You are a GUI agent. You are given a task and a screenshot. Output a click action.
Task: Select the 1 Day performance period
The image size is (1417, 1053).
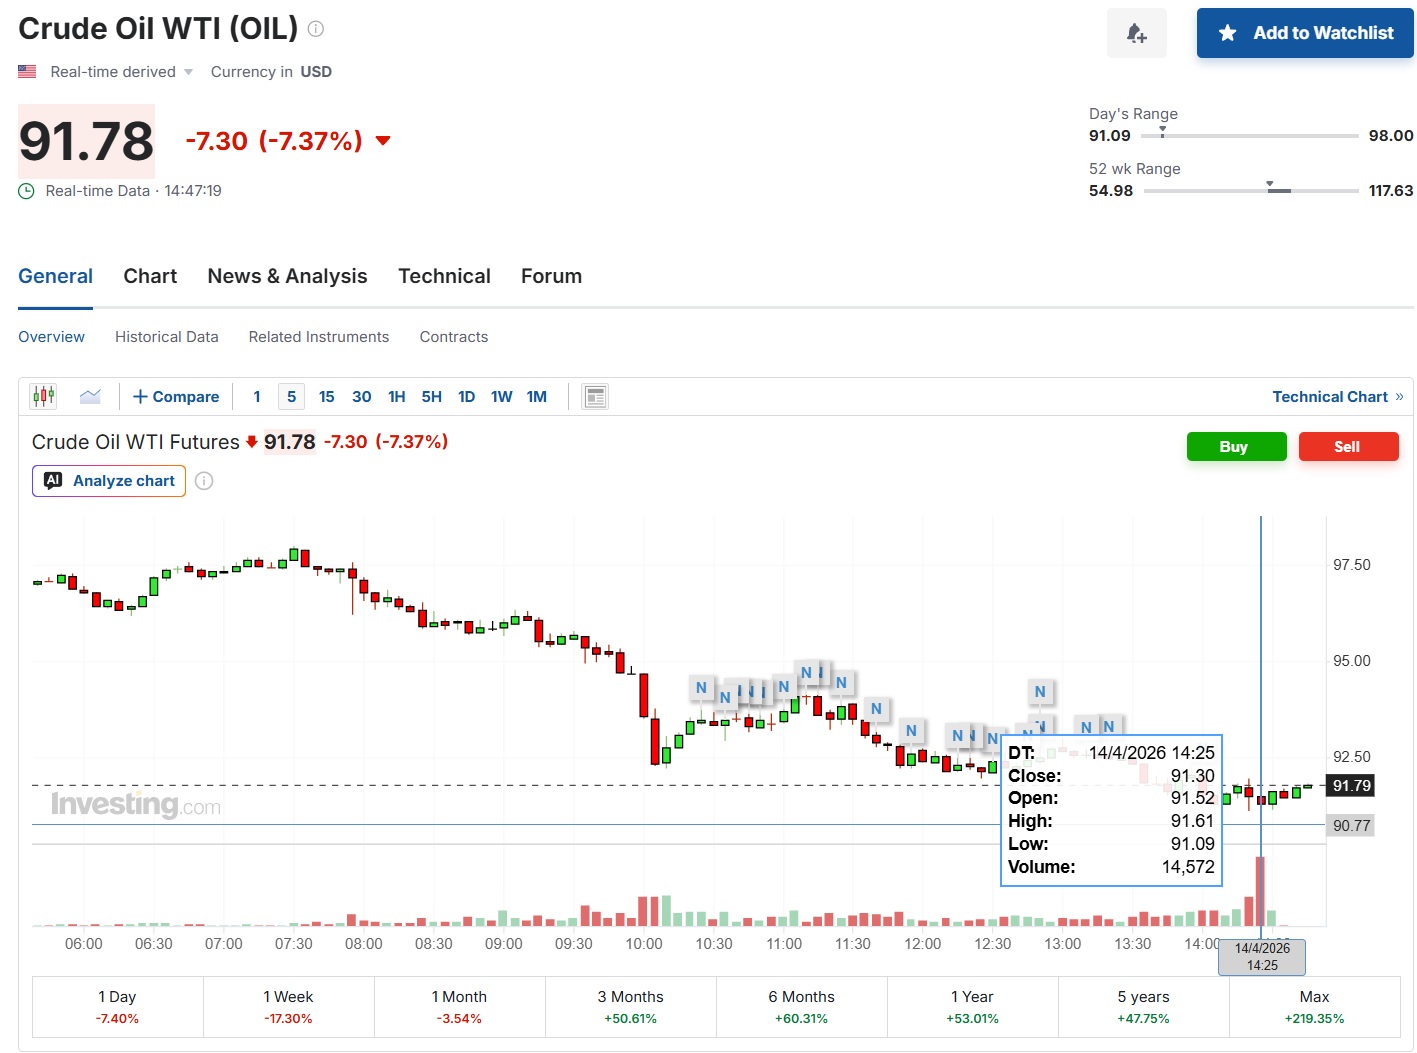(x=118, y=1007)
